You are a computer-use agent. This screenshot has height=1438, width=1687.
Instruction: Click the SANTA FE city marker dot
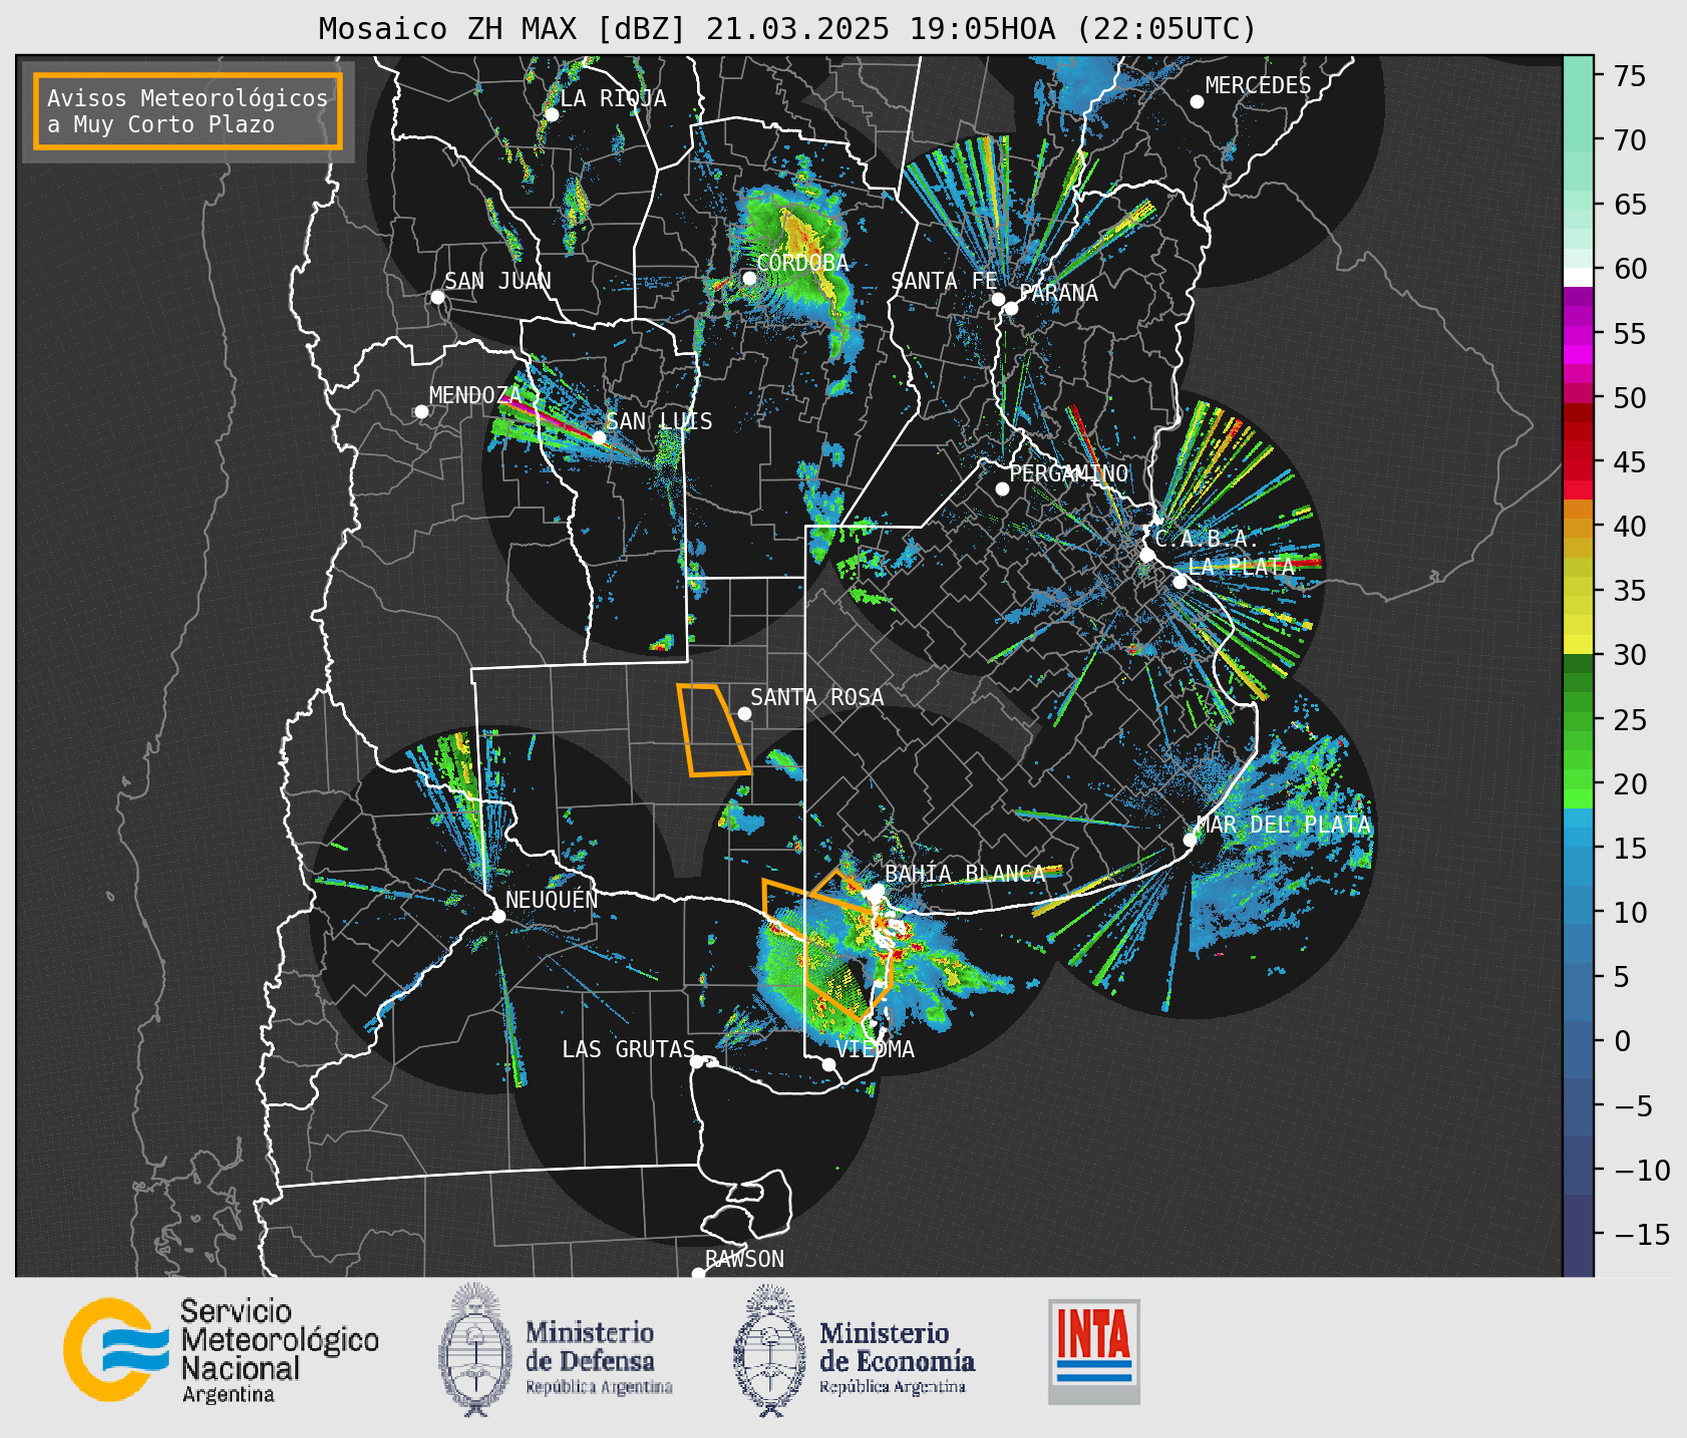(x=998, y=299)
